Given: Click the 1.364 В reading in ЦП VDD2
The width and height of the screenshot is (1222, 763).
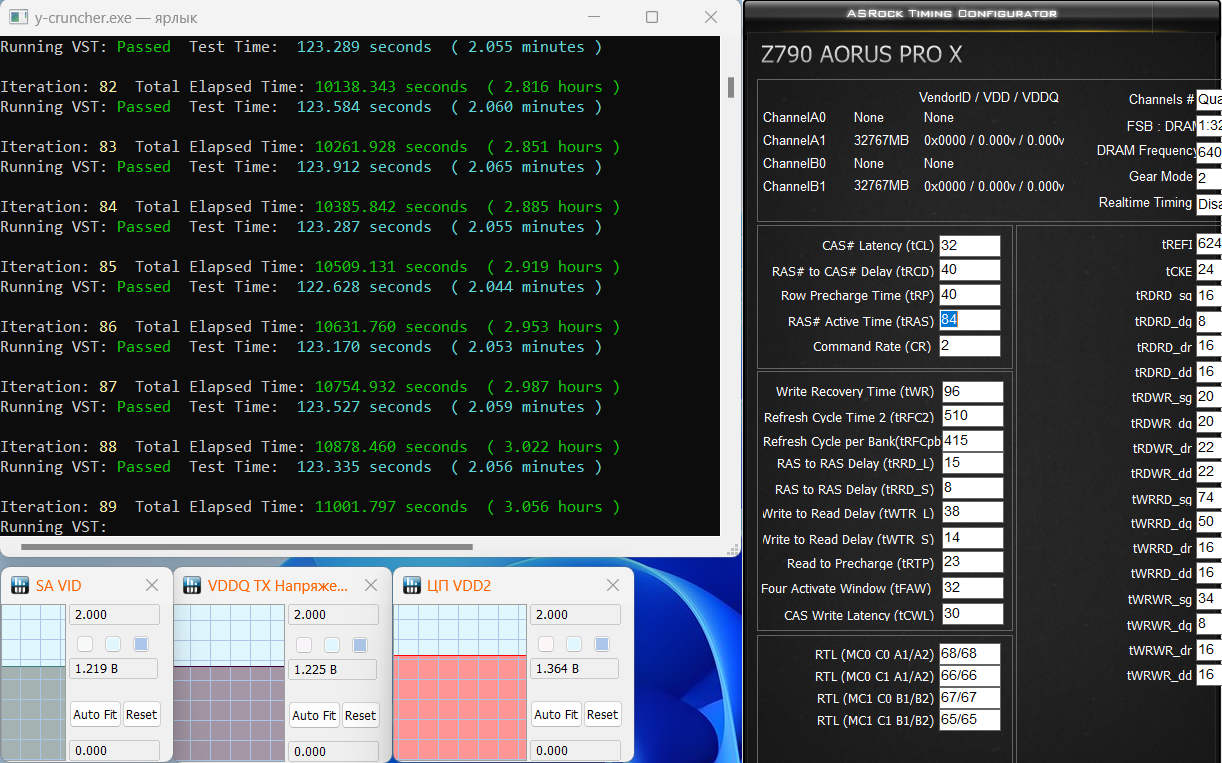Looking at the screenshot, I should tap(575, 668).
